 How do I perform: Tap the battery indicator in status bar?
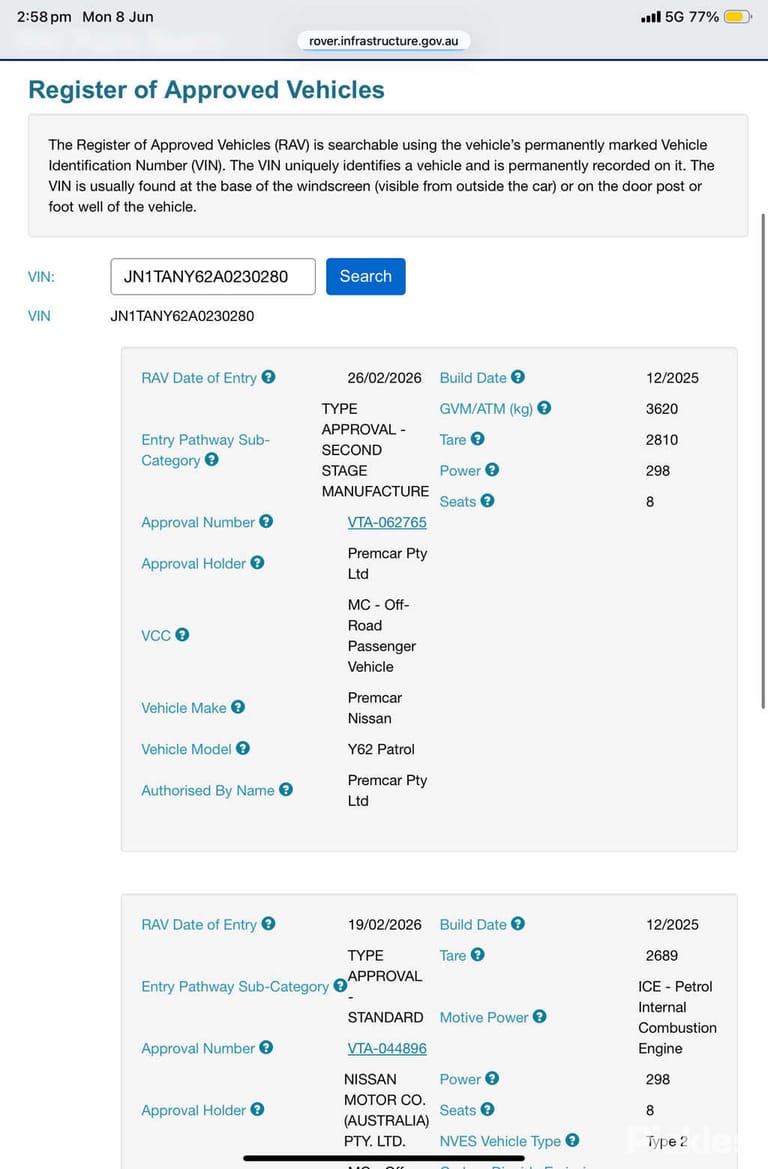point(737,16)
